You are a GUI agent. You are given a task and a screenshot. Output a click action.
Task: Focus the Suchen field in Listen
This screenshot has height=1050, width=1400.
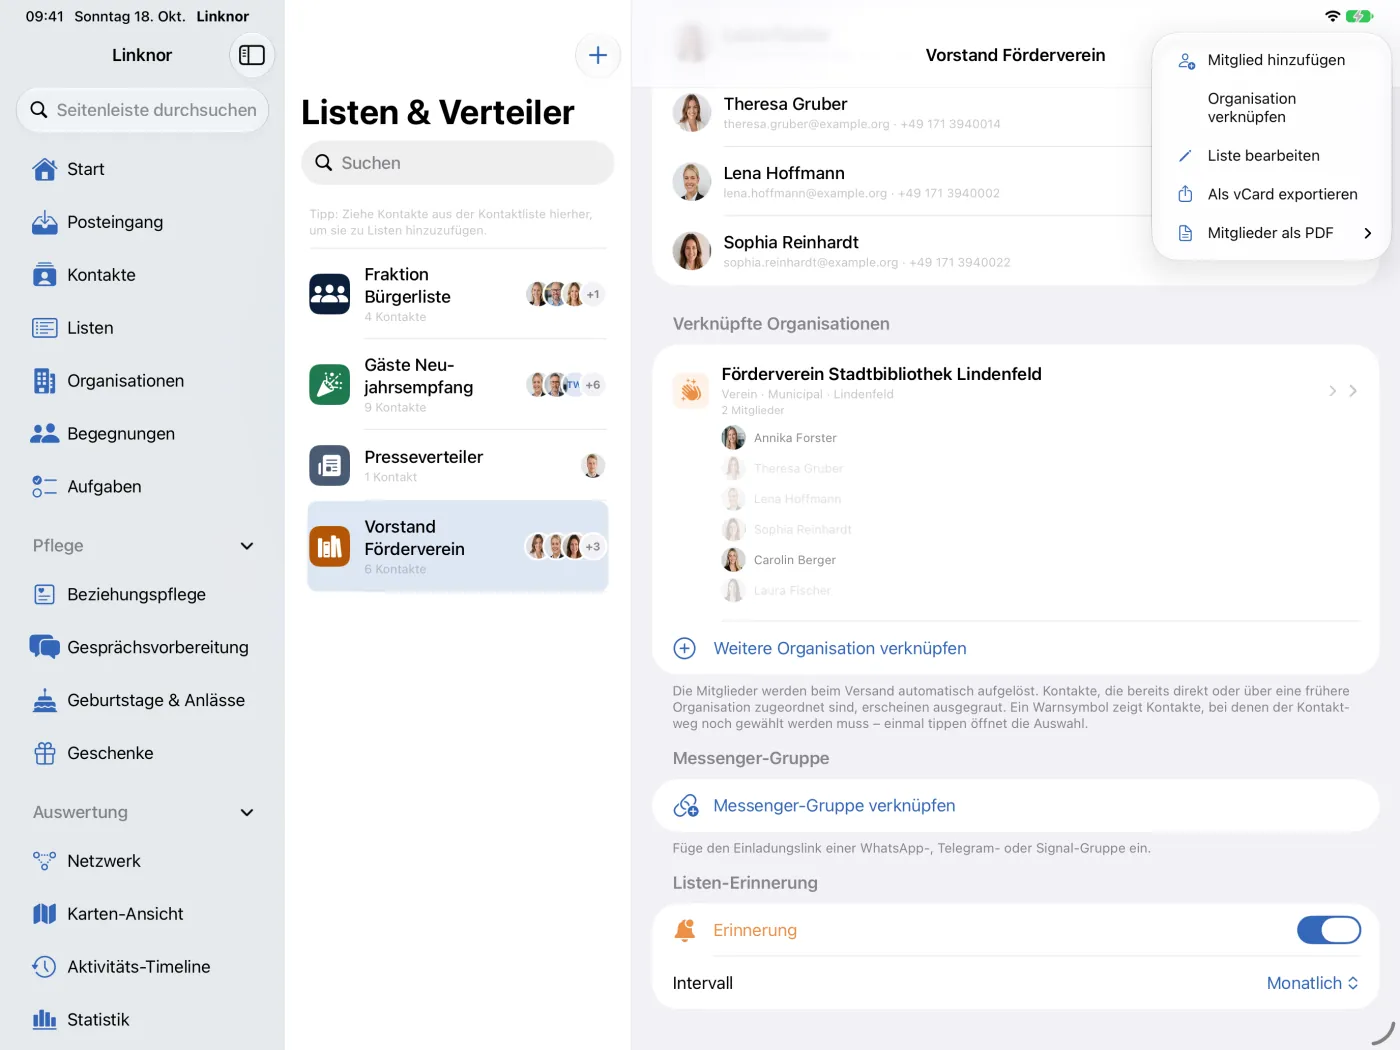pos(458,163)
